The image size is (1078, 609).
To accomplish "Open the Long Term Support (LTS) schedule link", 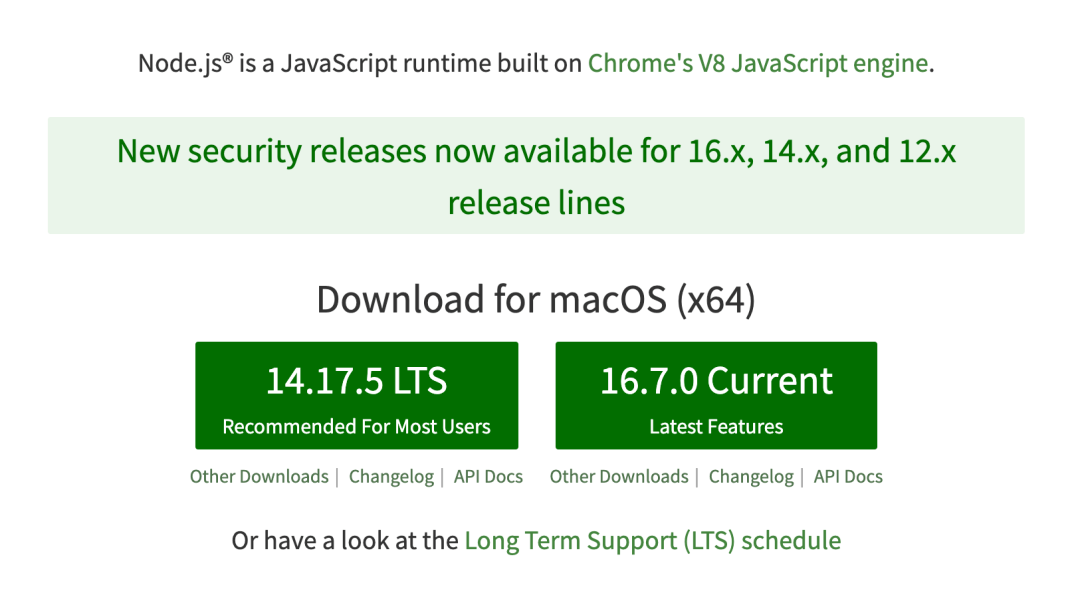I will point(652,541).
